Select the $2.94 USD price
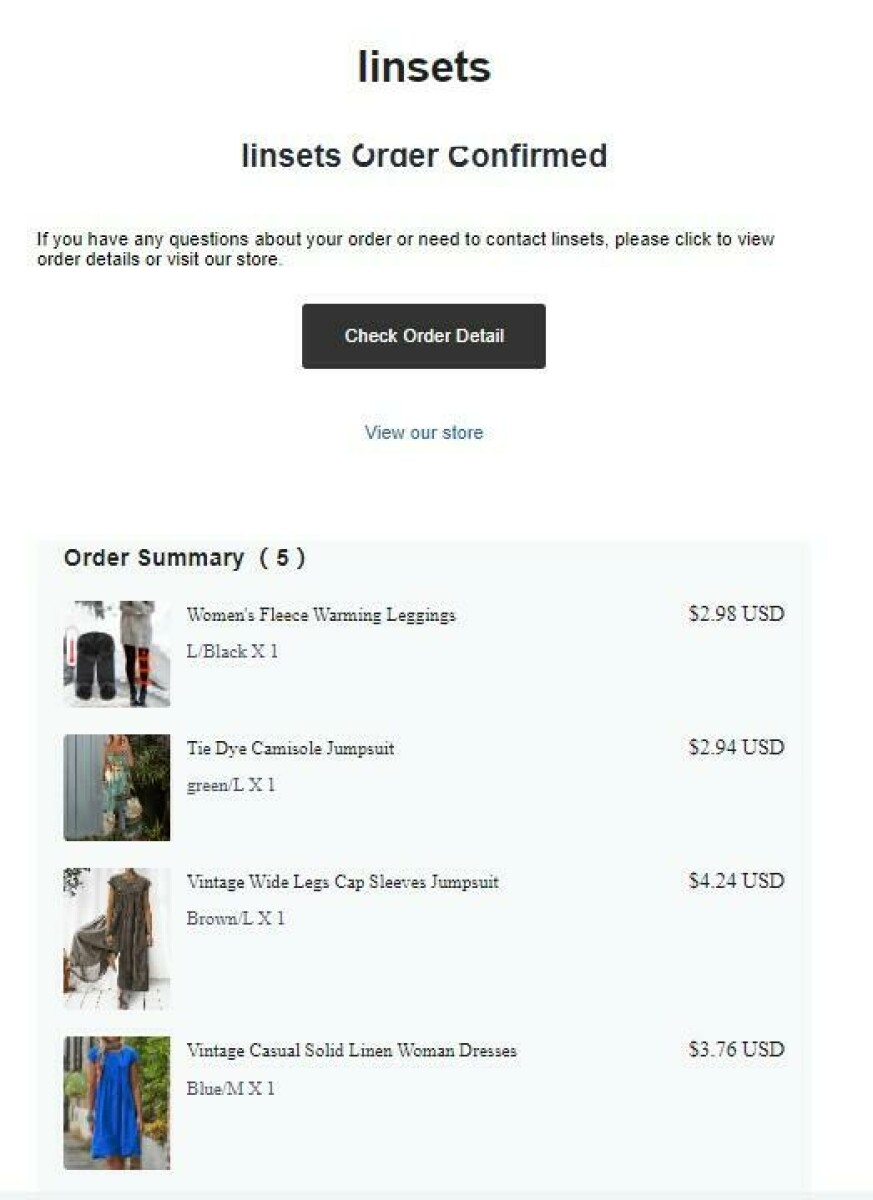 click(x=736, y=748)
